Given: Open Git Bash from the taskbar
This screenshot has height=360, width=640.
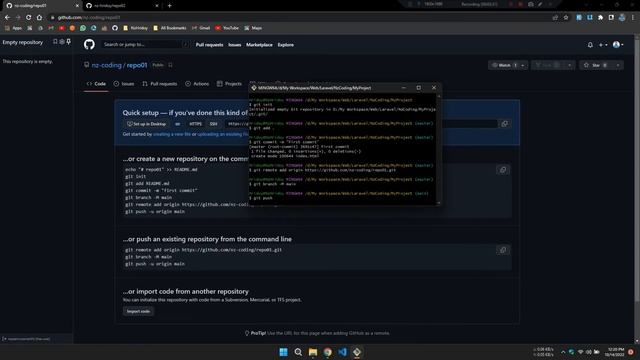Looking at the screenshot, I should coord(357,352).
